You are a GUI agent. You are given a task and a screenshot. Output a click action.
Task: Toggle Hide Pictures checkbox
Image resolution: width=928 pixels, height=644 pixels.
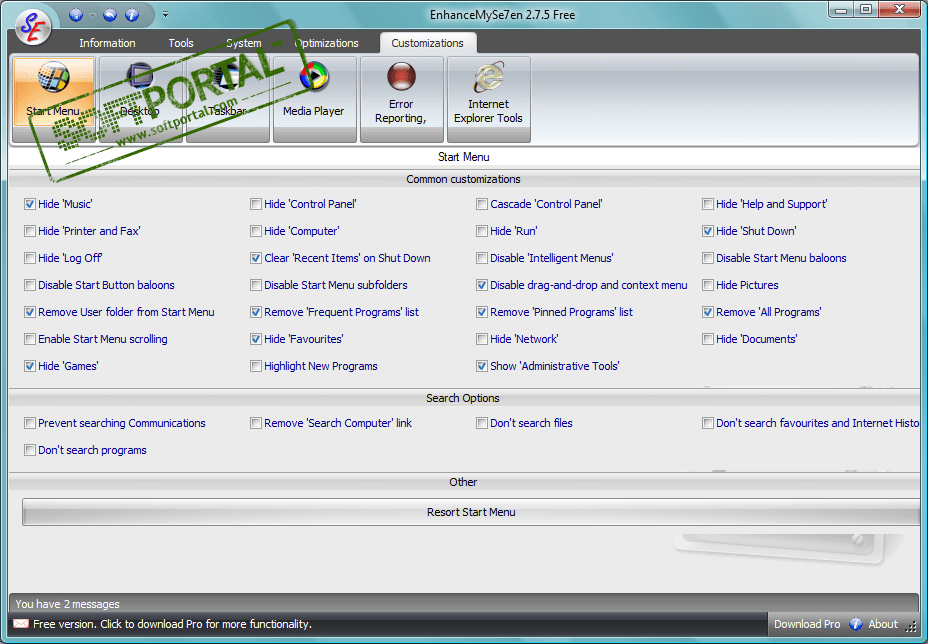(x=708, y=285)
